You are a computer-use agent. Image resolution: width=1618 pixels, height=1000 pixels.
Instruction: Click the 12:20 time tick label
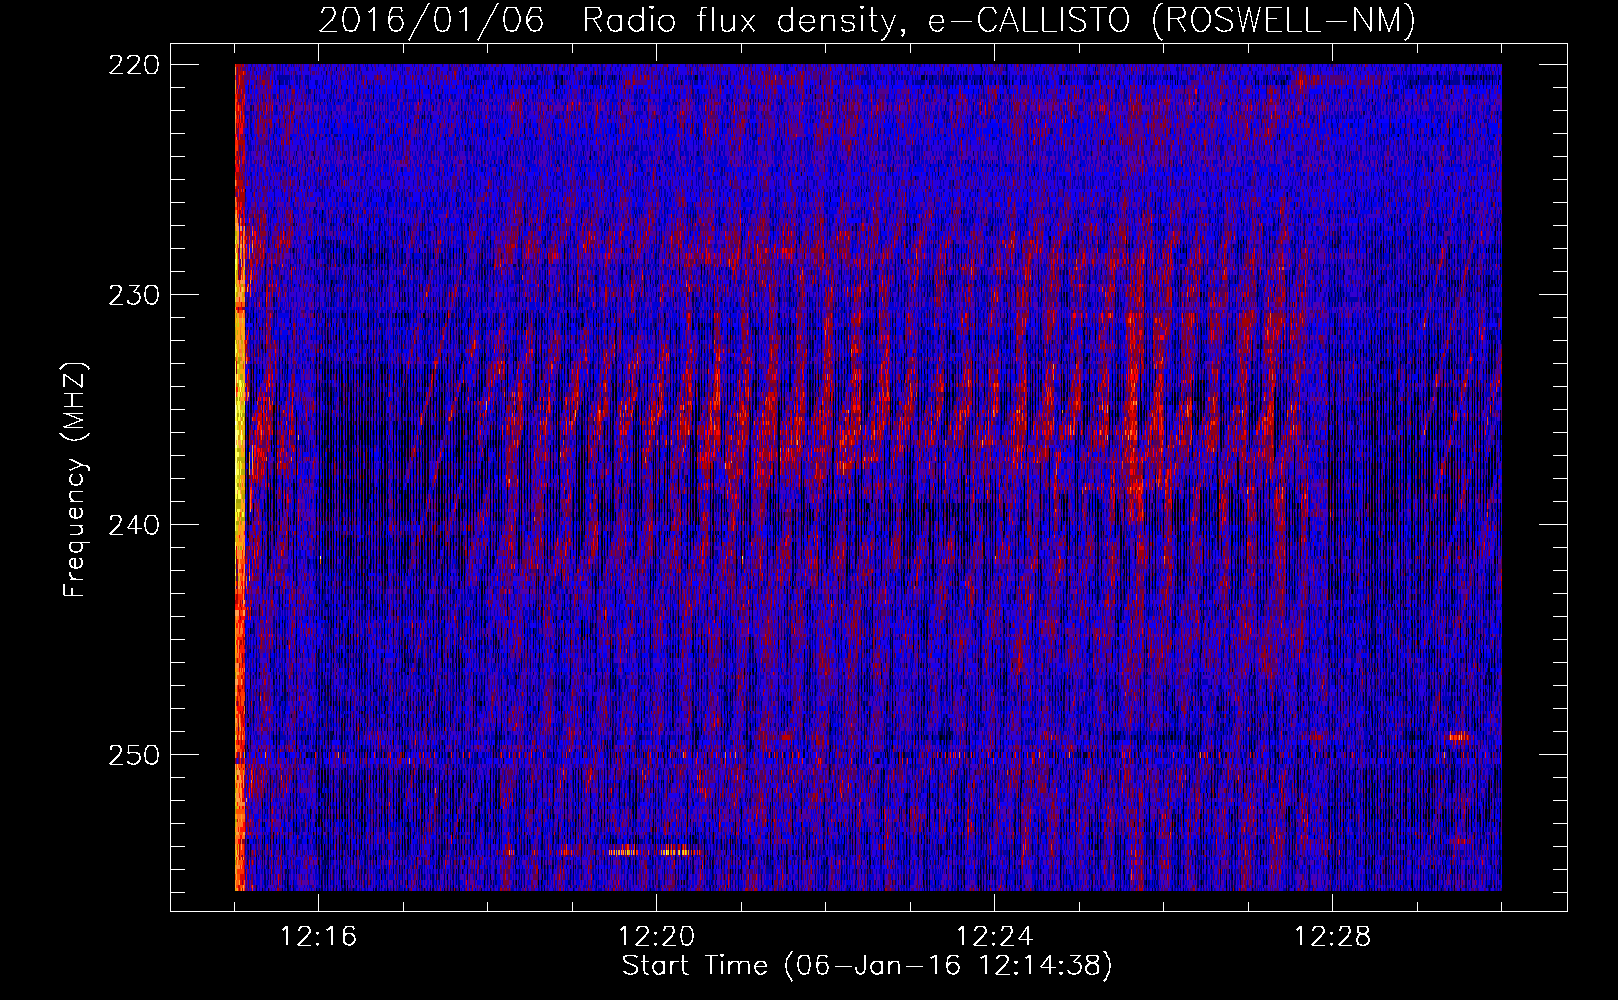(x=657, y=937)
